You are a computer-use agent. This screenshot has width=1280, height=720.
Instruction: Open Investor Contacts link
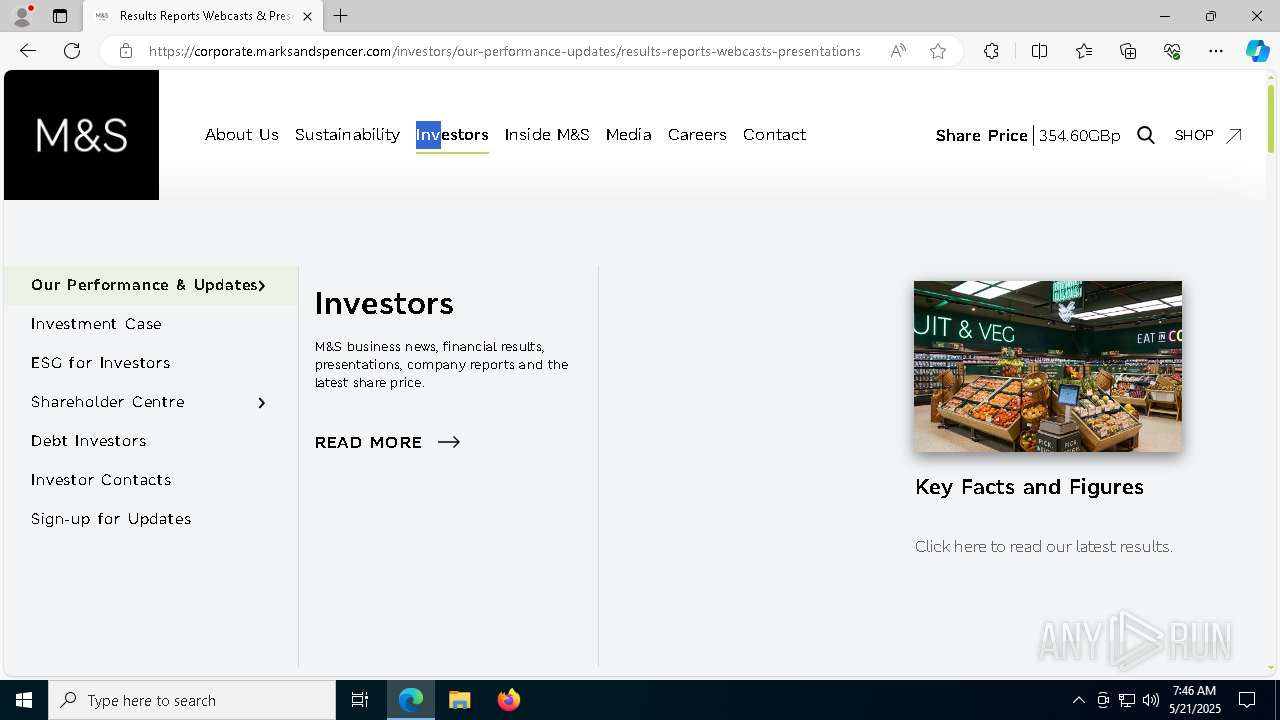[x=101, y=480]
